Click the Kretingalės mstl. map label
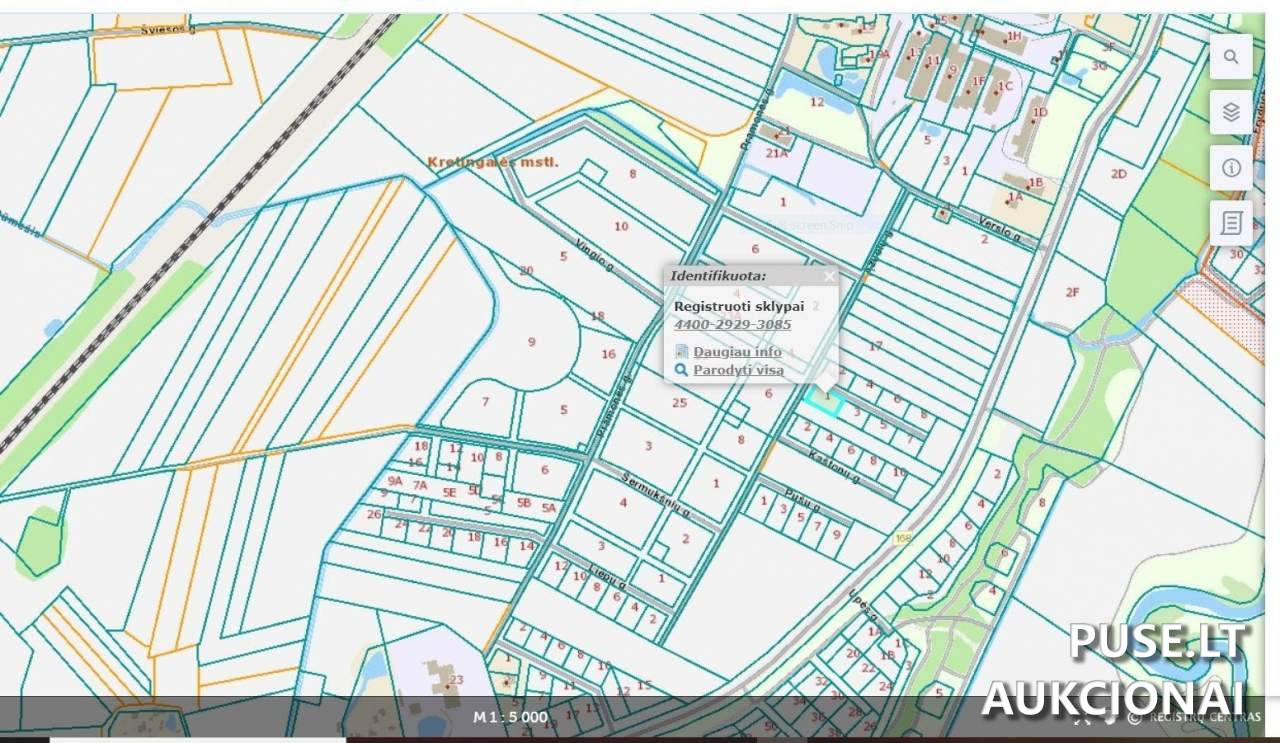The image size is (1280, 743). click(493, 161)
